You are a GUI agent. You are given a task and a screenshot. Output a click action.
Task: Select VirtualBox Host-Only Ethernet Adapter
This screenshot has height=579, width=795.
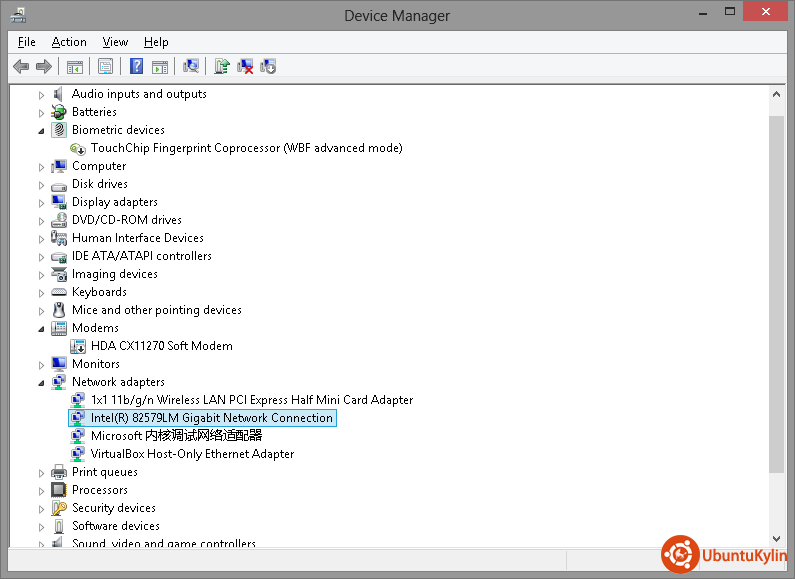(x=192, y=454)
